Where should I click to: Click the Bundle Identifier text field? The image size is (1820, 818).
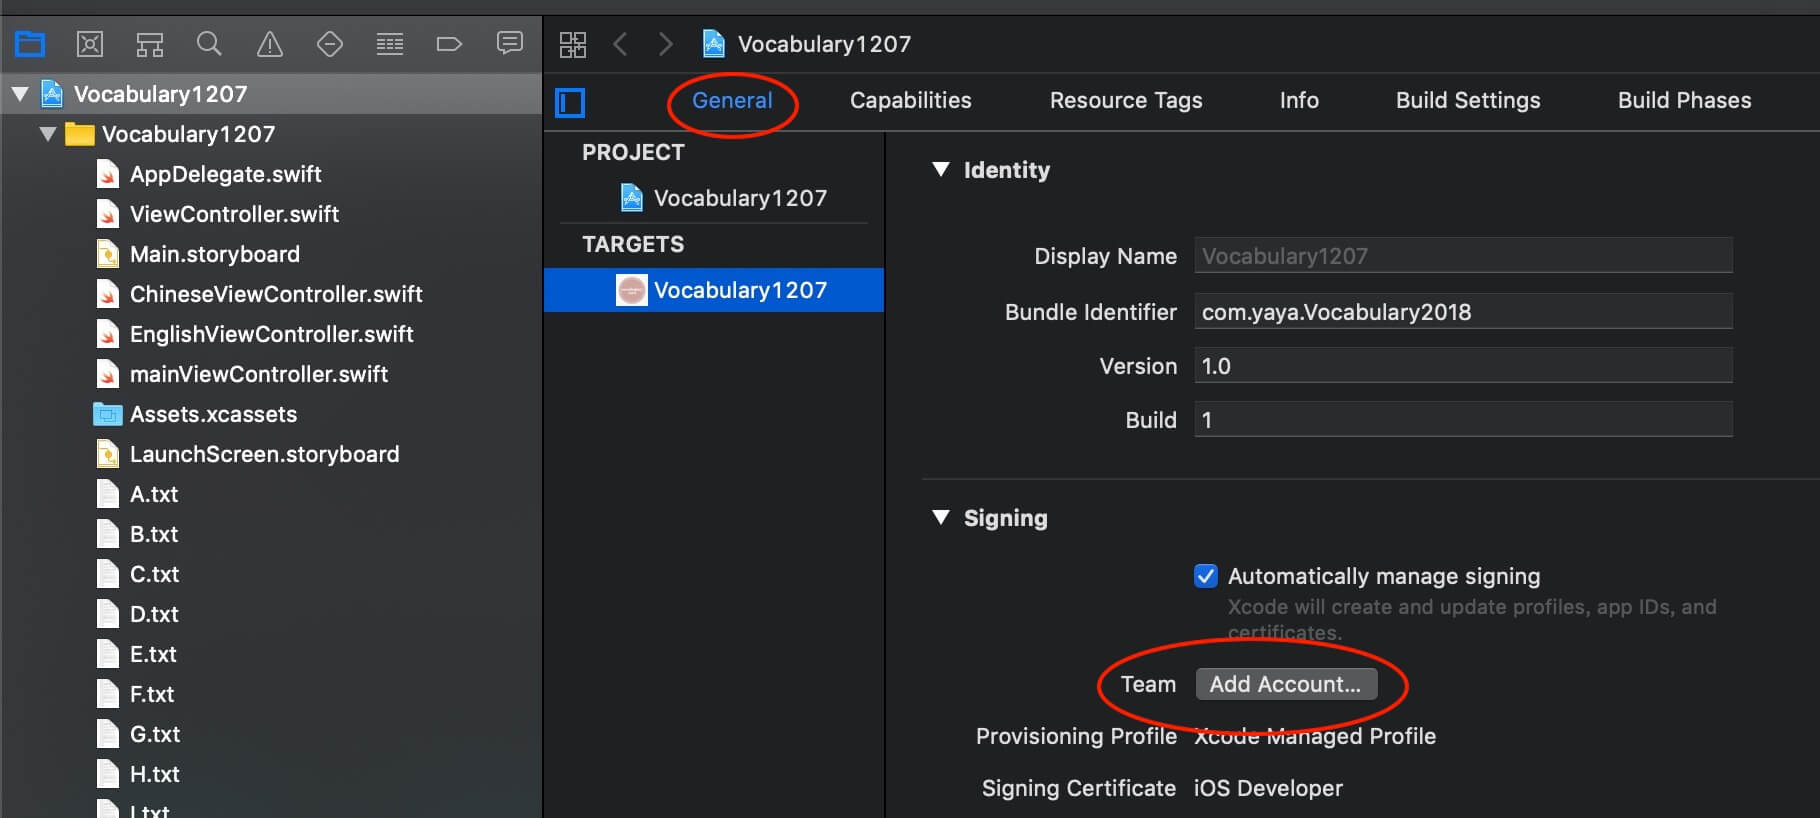point(1462,312)
